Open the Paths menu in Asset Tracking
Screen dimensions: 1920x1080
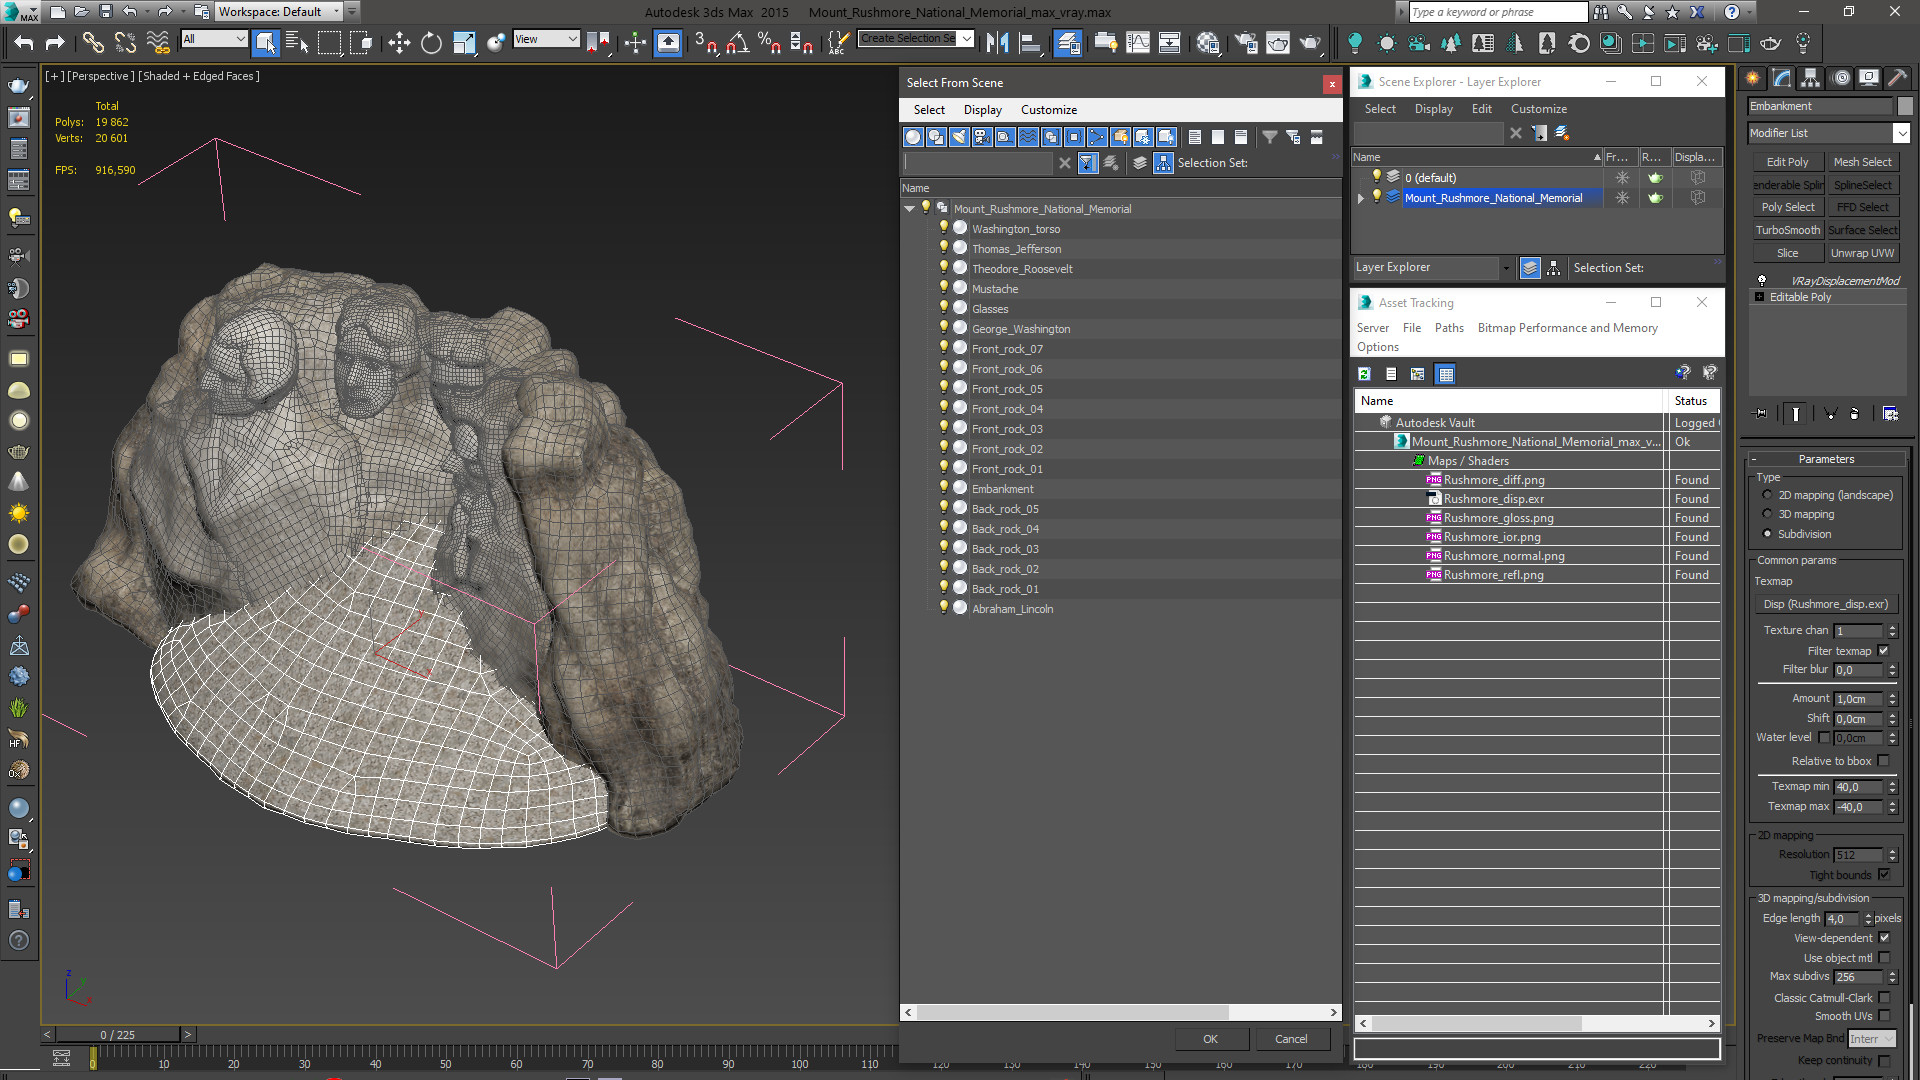click(x=1448, y=328)
